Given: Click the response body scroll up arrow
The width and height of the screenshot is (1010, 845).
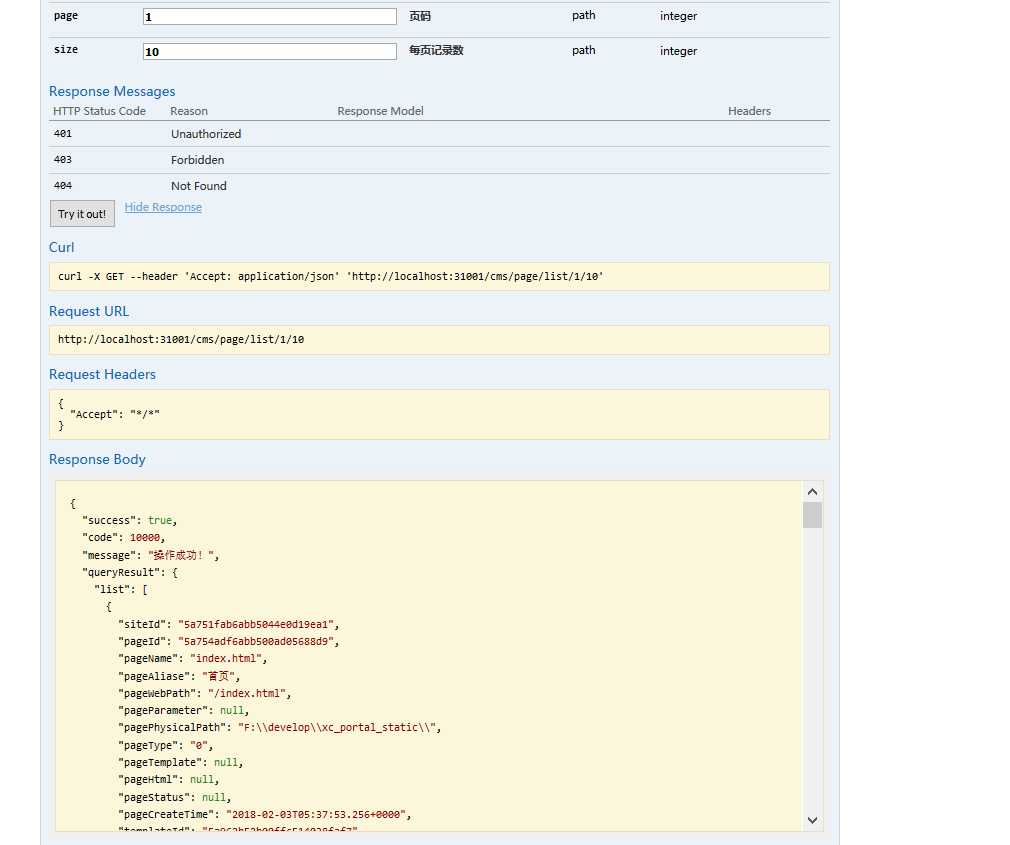Looking at the screenshot, I should 812,492.
